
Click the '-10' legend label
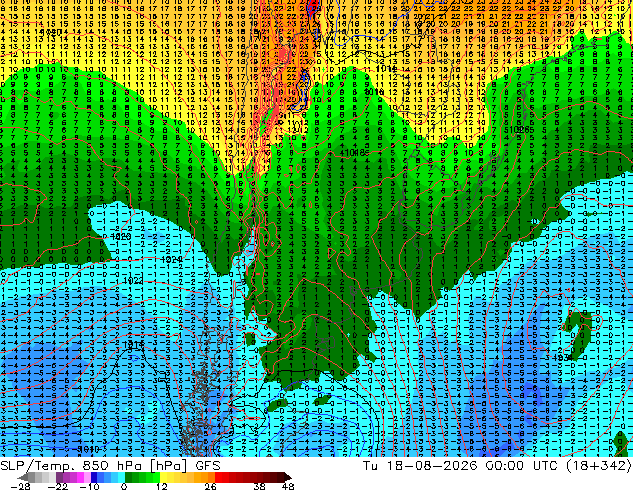click(x=89, y=486)
